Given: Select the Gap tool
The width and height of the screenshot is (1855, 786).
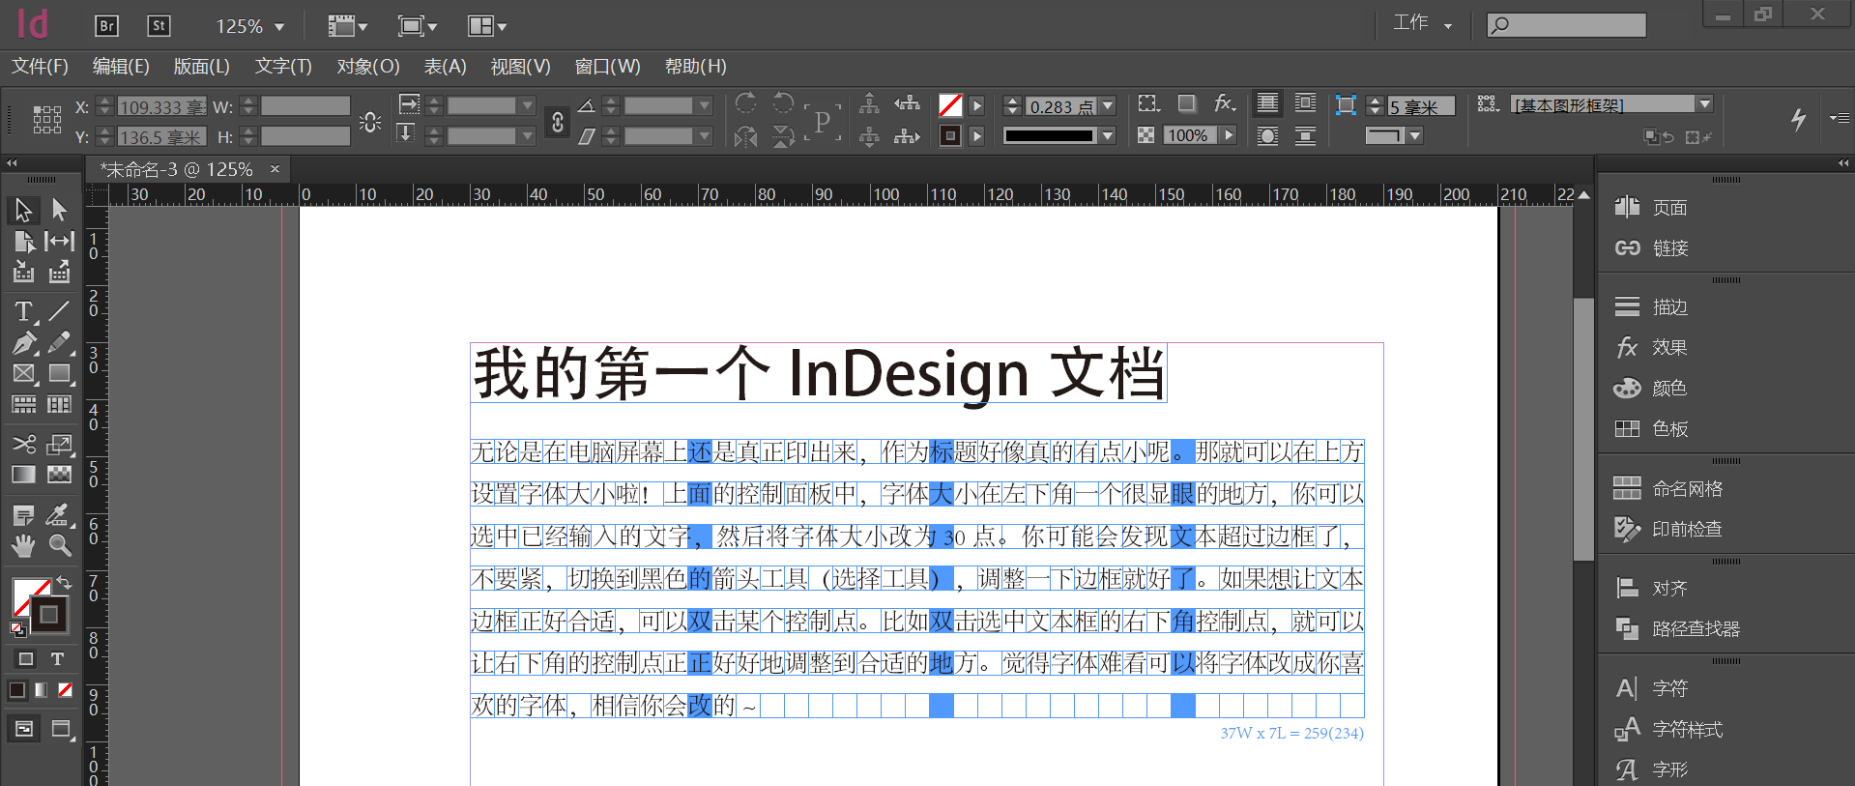Looking at the screenshot, I should pyautogui.click(x=60, y=241).
